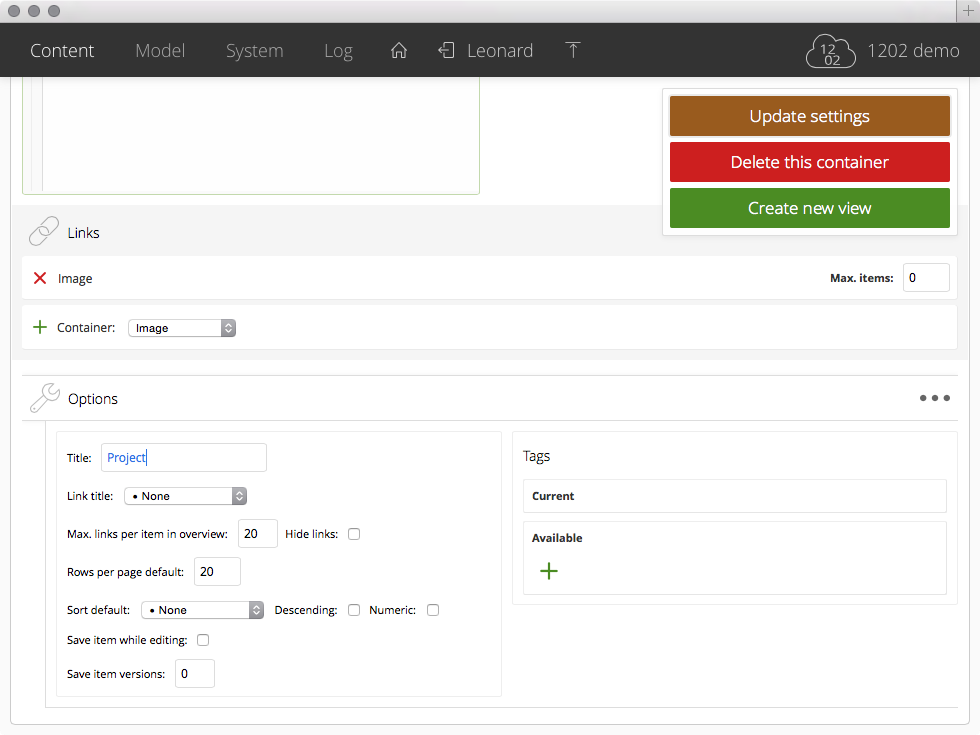The width and height of the screenshot is (980, 735).
Task: Check the Numeric sort checkbox
Action: [x=433, y=610]
